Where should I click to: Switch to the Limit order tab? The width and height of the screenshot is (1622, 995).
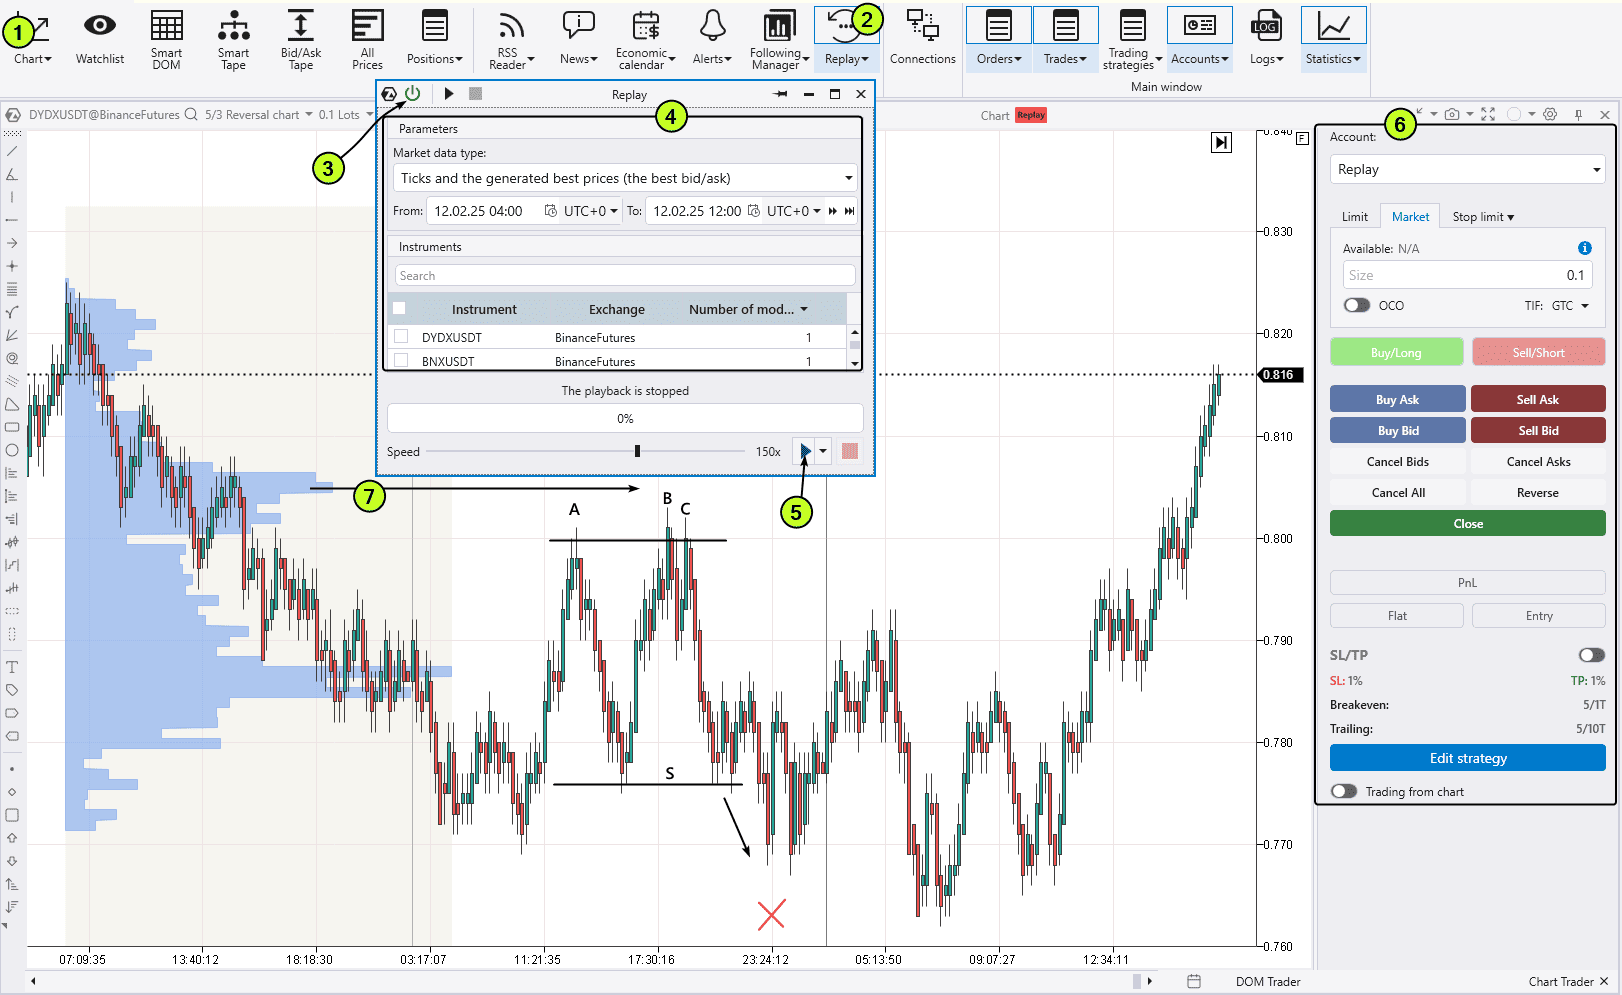[1354, 217]
